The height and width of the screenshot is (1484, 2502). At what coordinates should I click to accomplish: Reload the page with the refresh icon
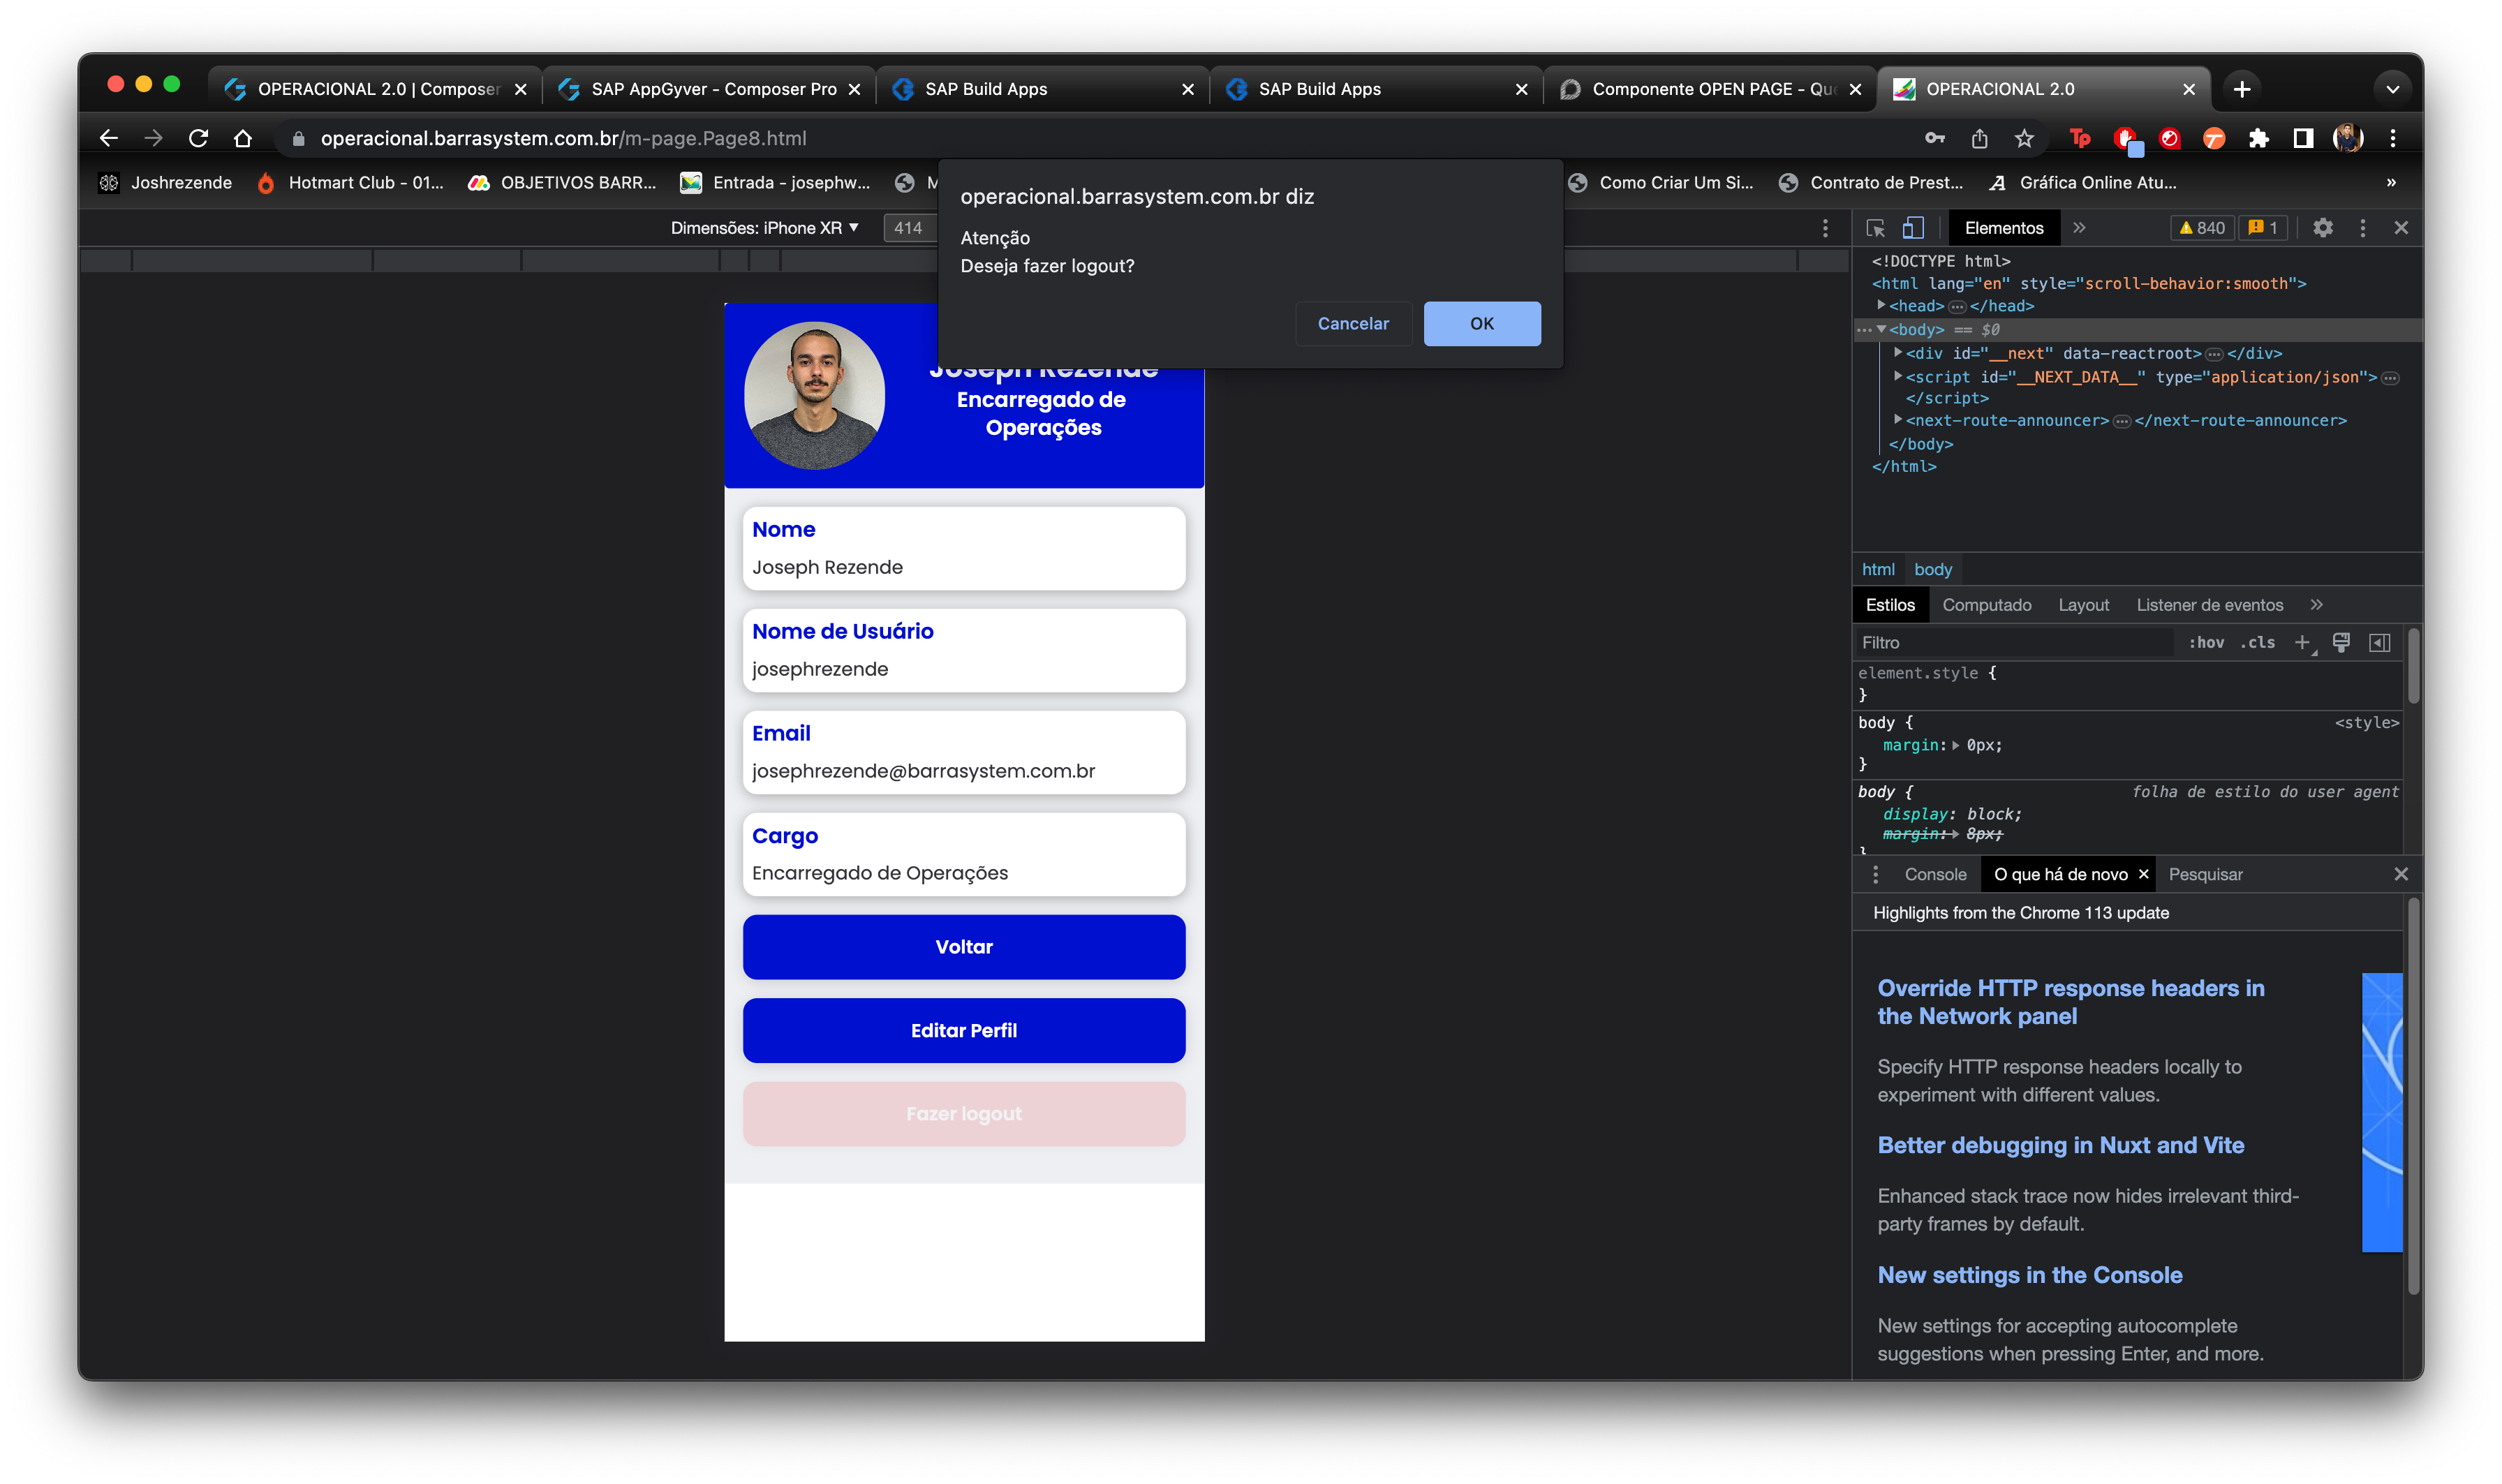pyautogui.click(x=198, y=138)
